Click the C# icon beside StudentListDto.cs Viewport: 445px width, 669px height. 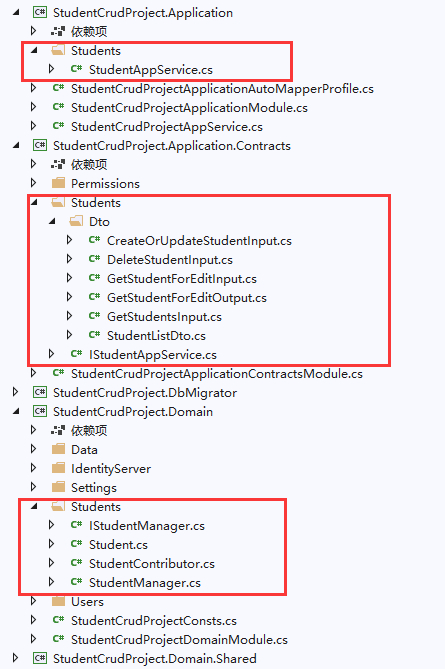click(94, 335)
